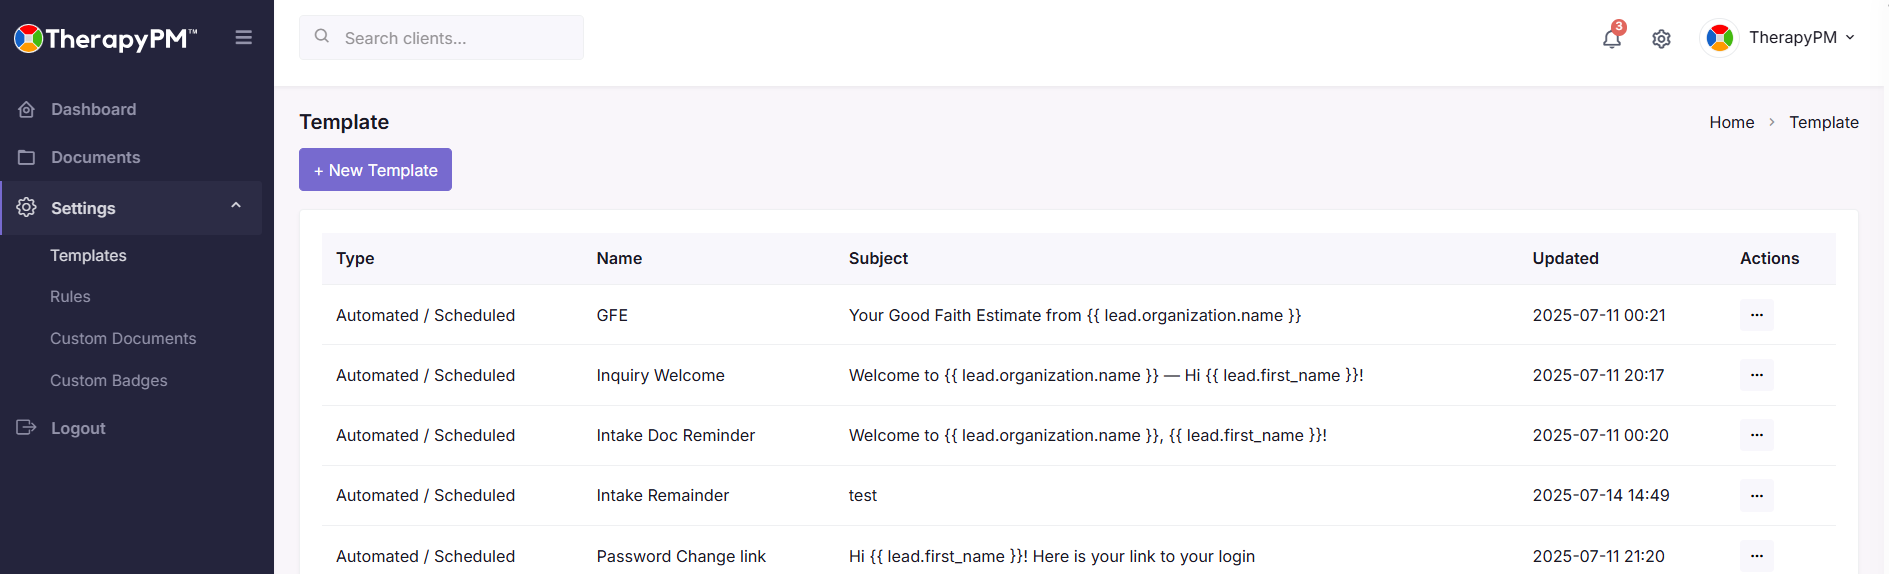Click the Documents folder icon
The width and height of the screenshot is (1889, 574).
click(x=27, y=158)
